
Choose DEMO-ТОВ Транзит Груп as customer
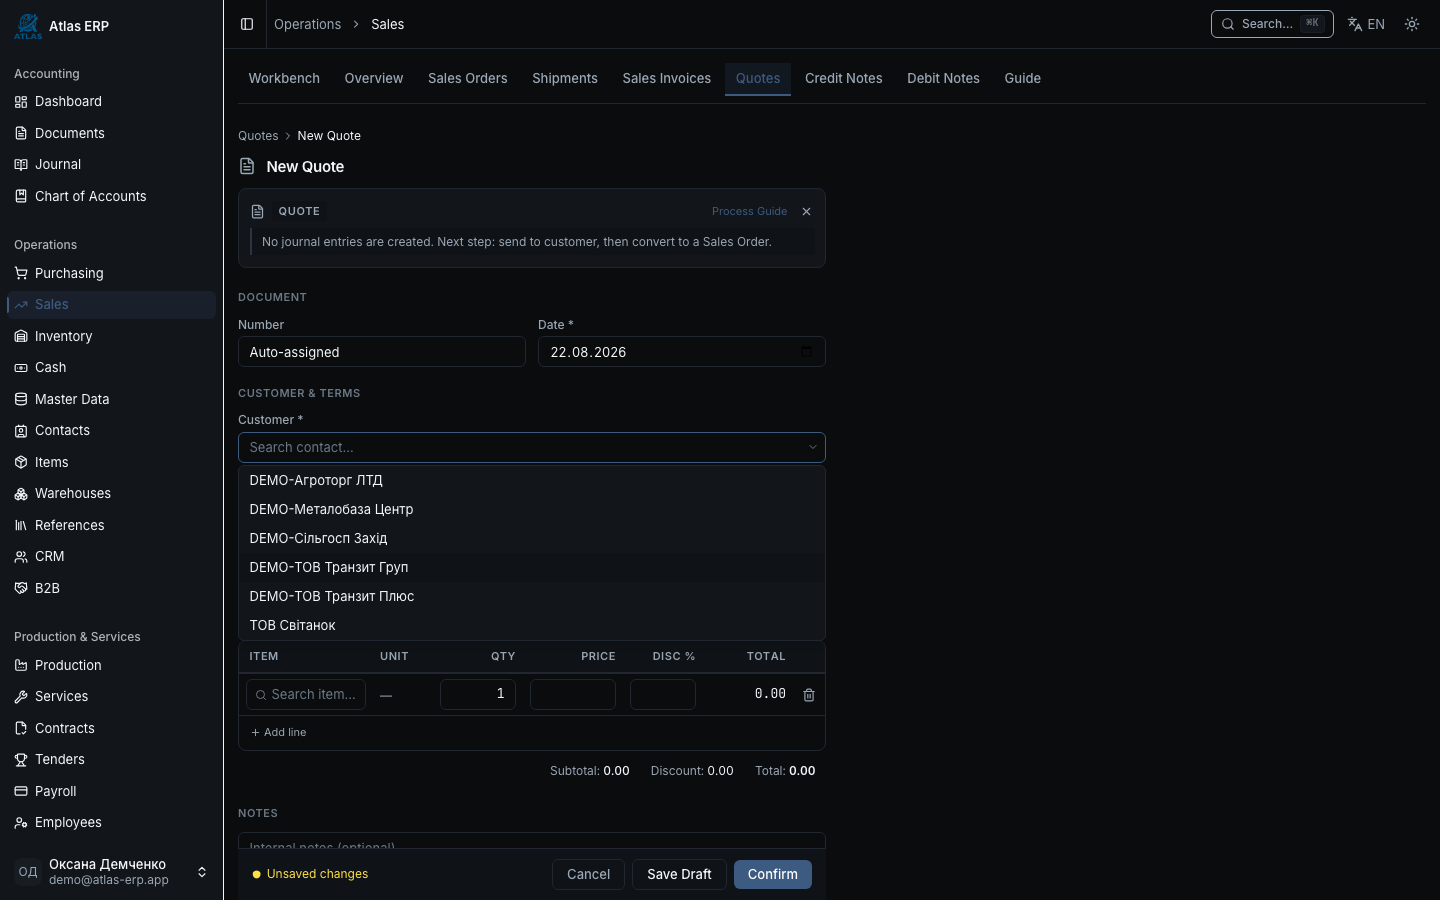click(531, 568)
